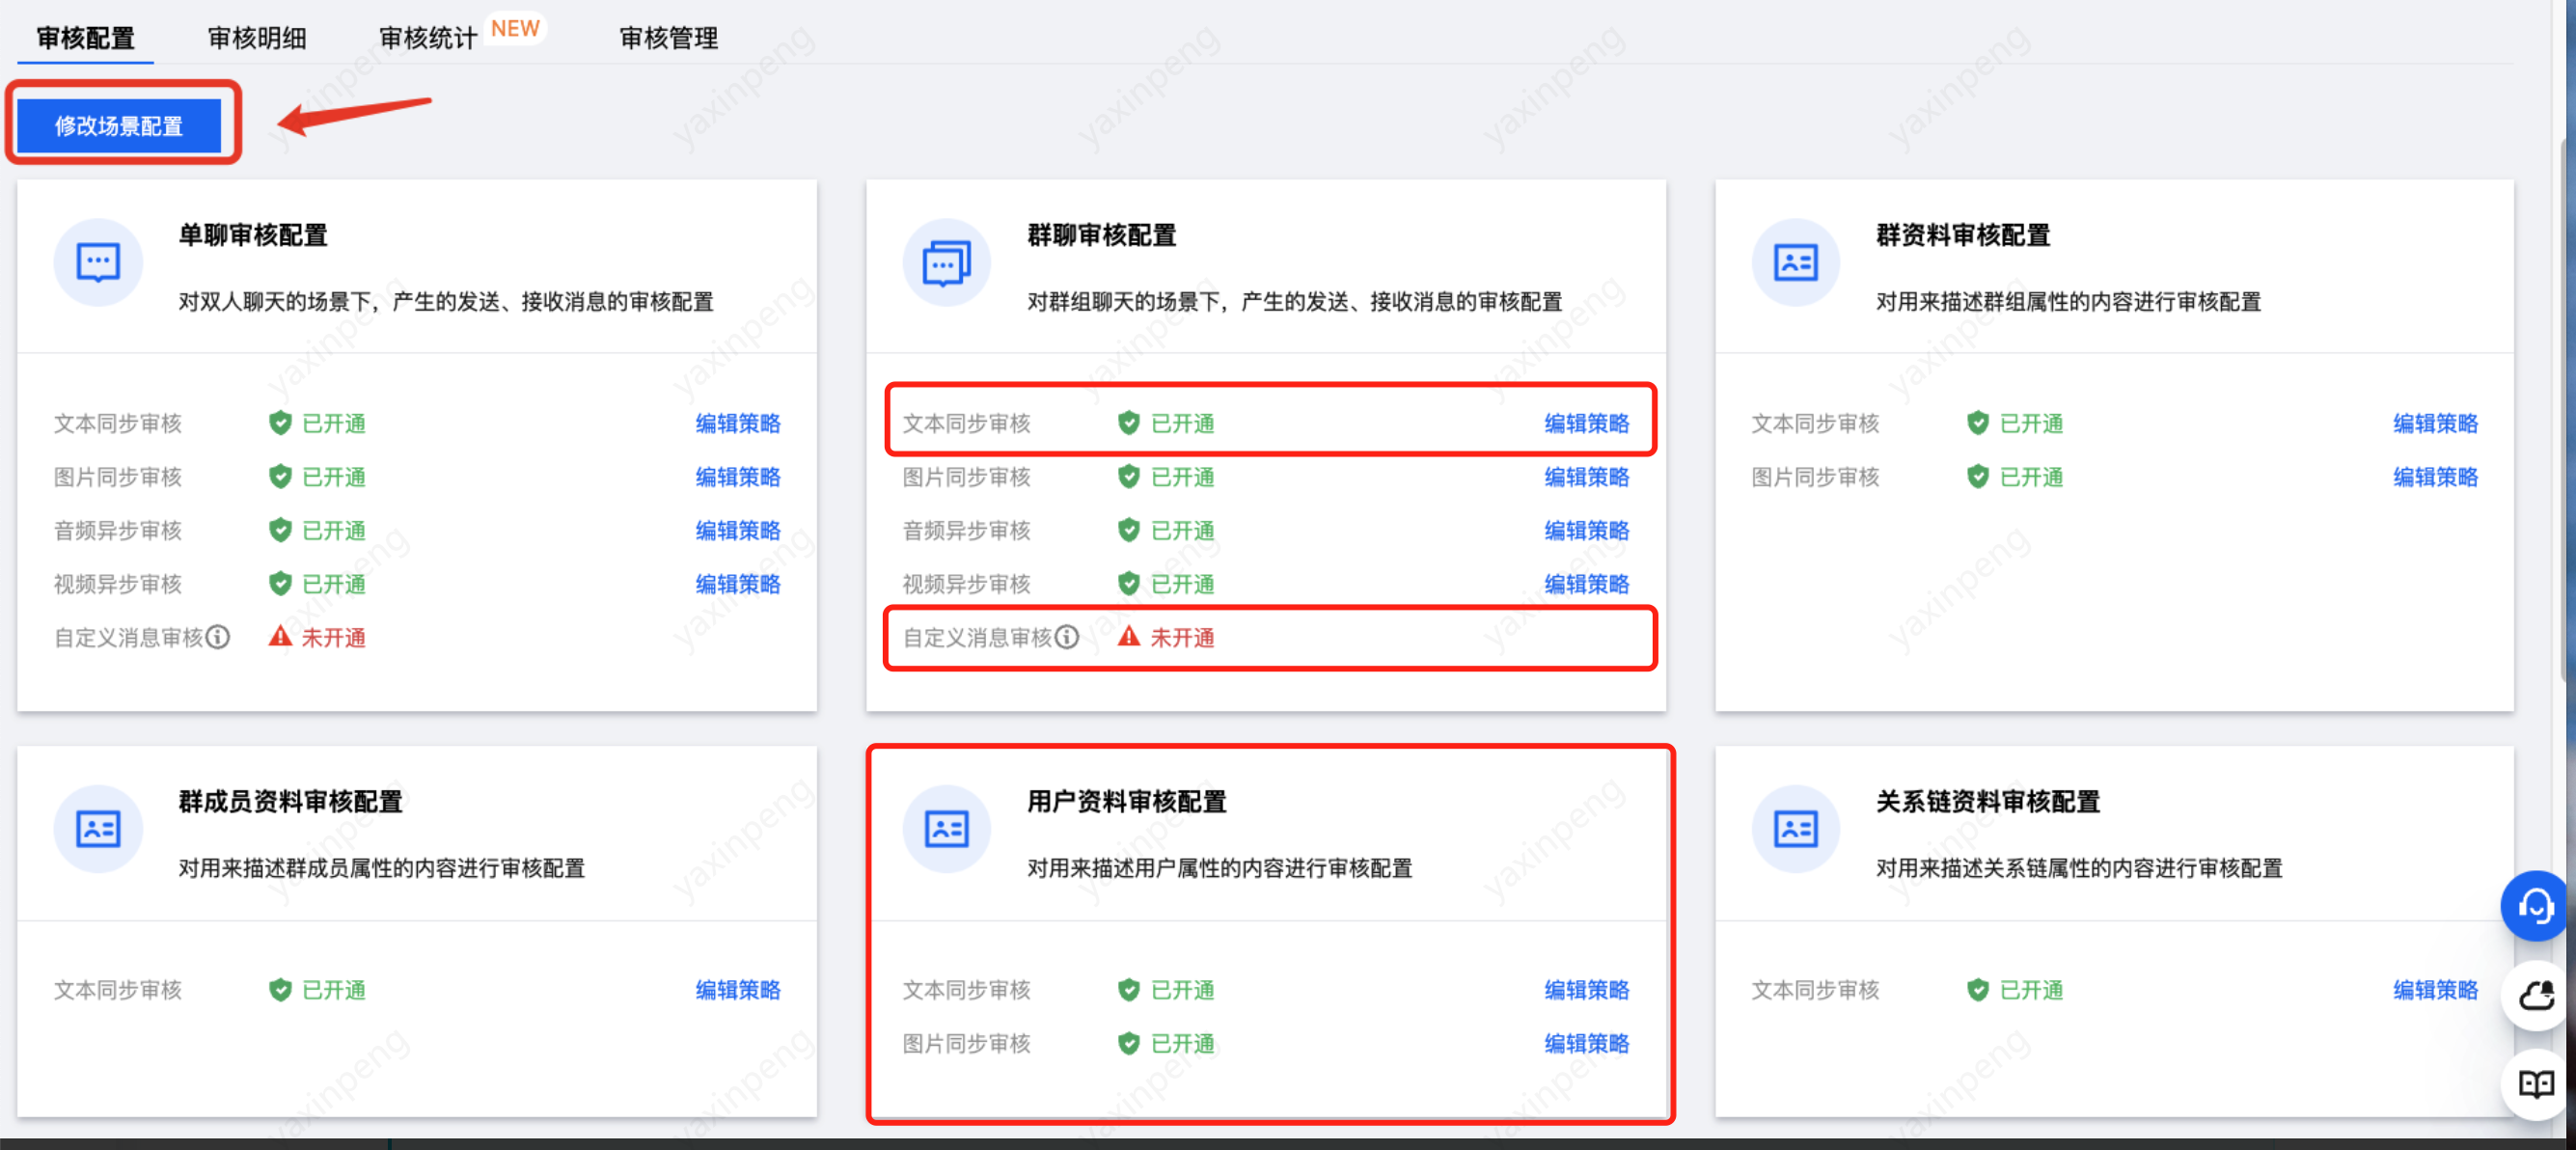Edit strategy for 群聊 图片同步审核

pyautogui.click(x=1587, y=477)
